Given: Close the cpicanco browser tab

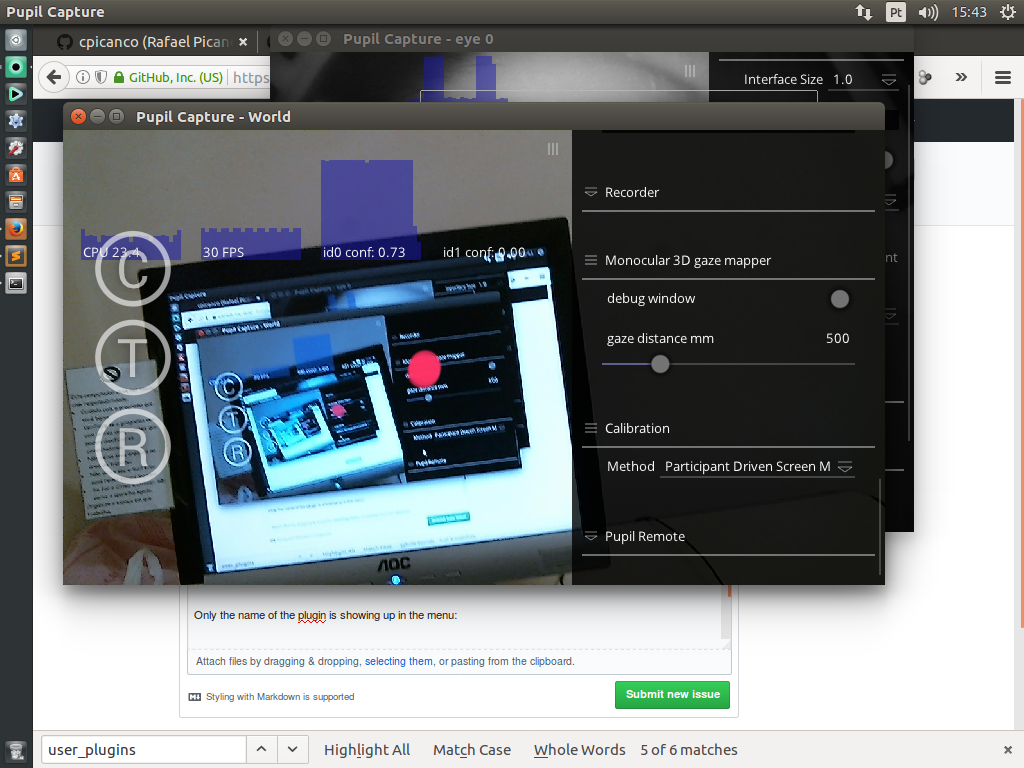Looking at the screenshot, I should click(x=243, y=42).
